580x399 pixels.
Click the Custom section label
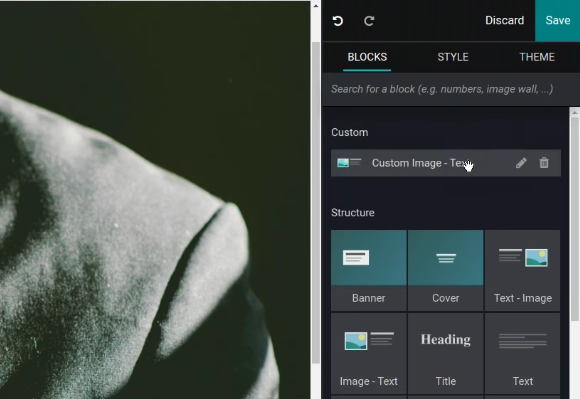point(350,132)
